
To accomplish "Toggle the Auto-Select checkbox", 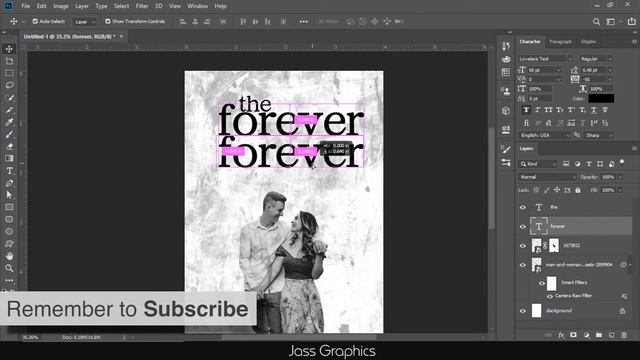I will 35,21.
